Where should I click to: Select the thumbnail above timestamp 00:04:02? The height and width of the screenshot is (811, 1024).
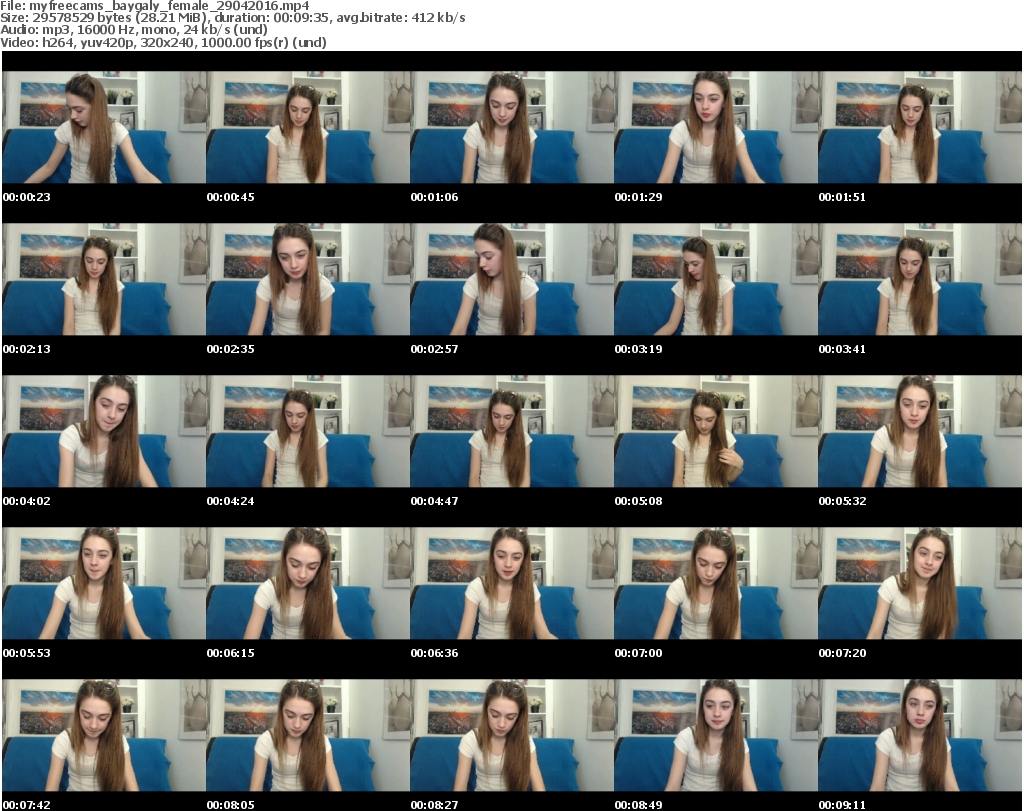[104, 432]
